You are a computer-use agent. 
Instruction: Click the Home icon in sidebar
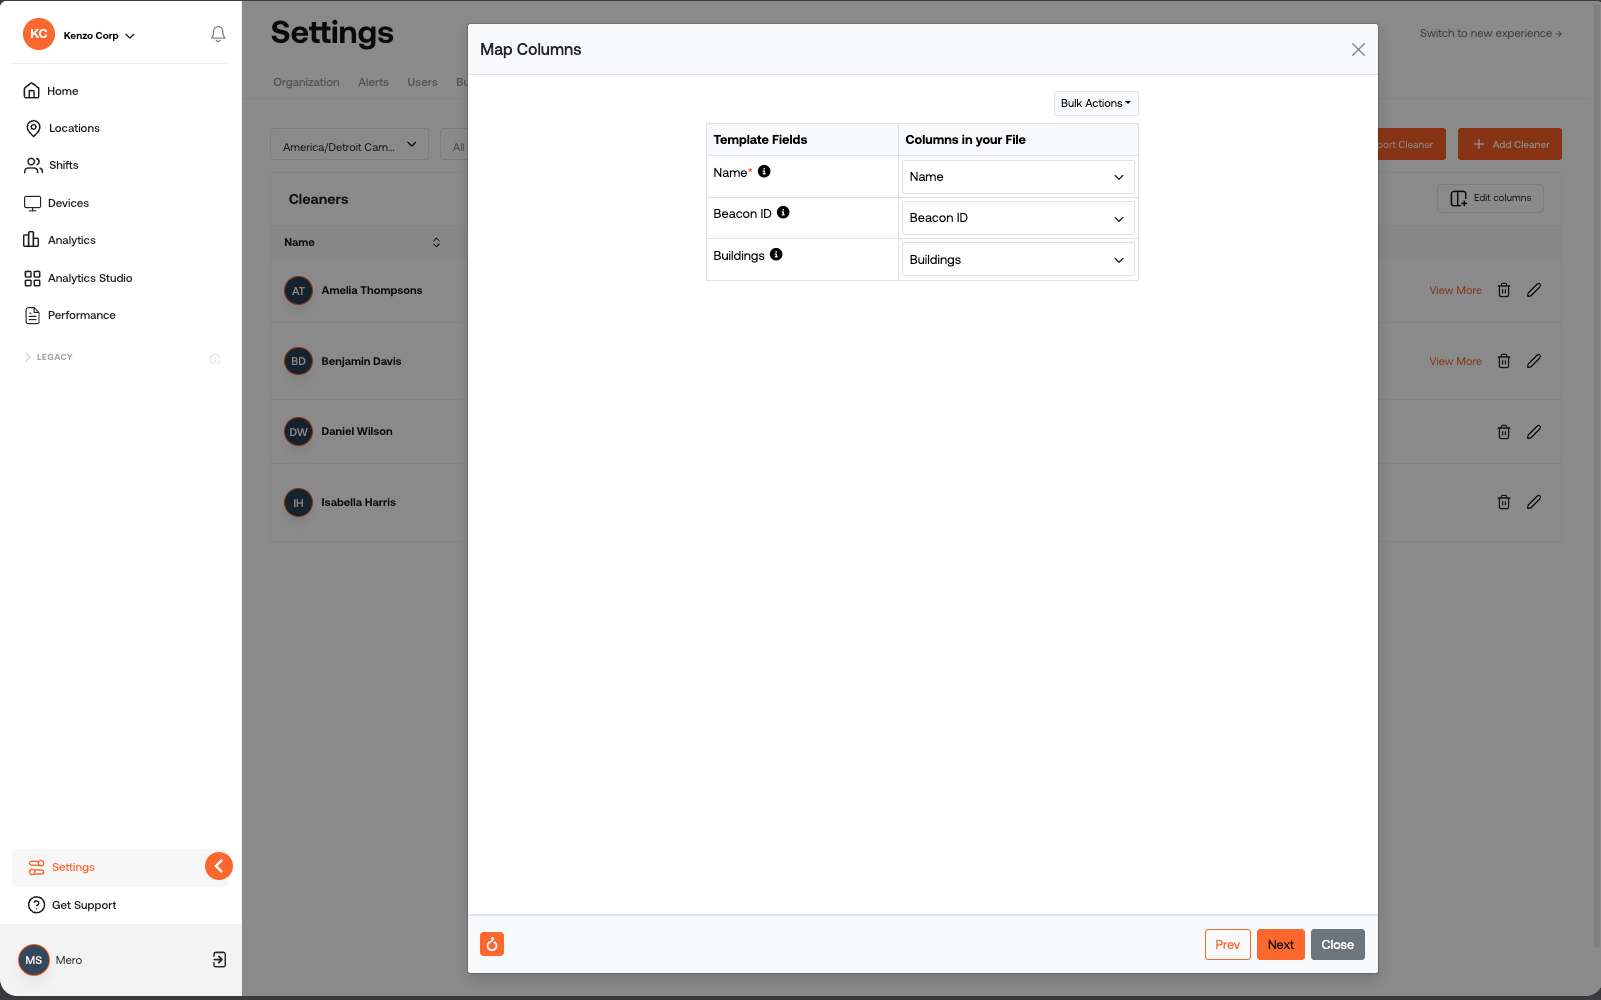click(x=32, y=91)
